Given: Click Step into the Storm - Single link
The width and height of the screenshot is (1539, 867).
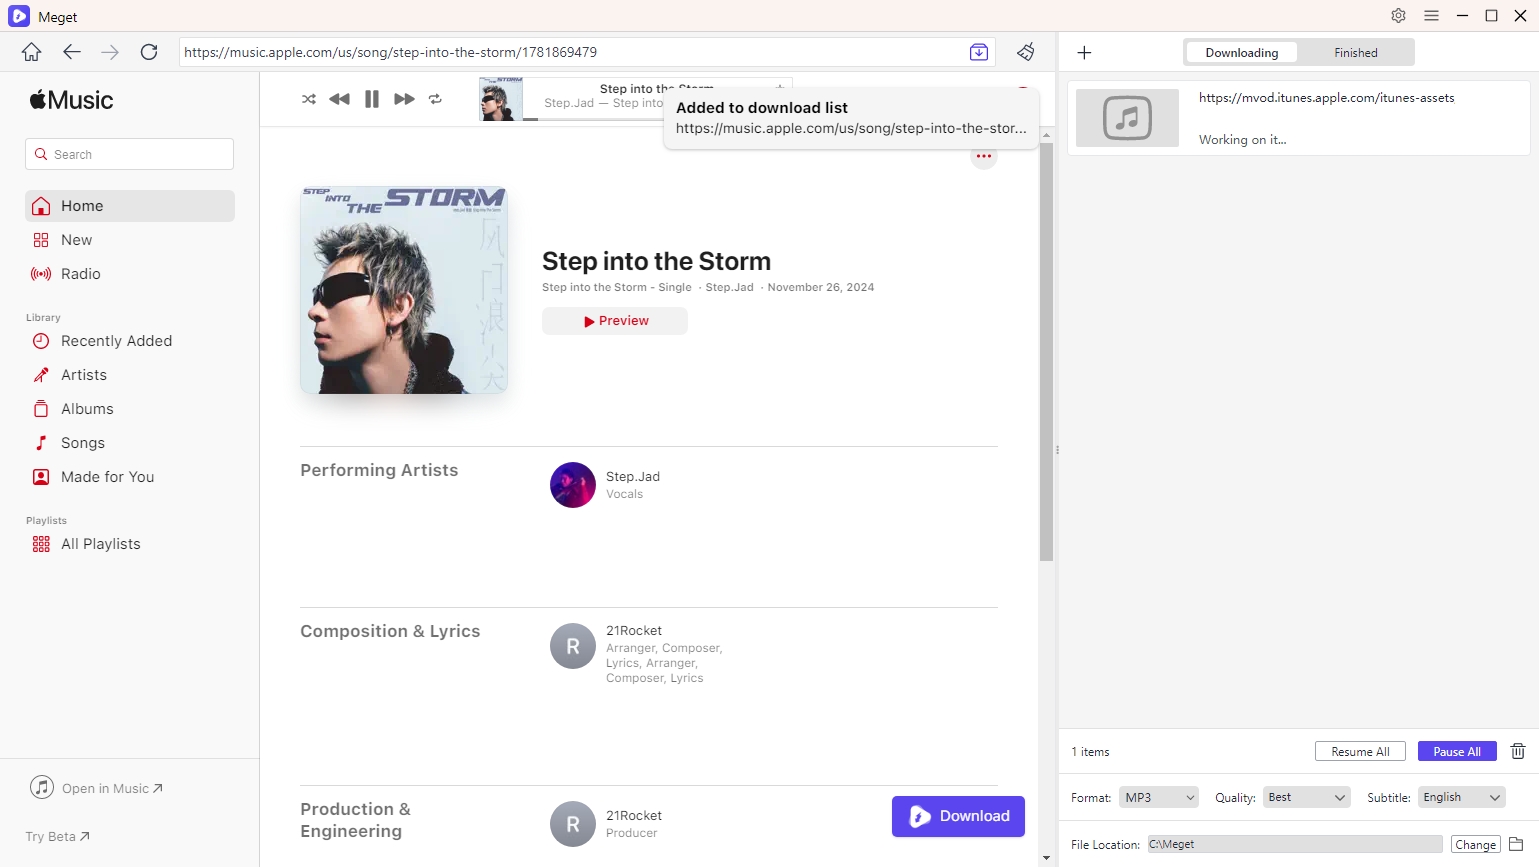Looking at the screenshot, I should coord(617,287).
